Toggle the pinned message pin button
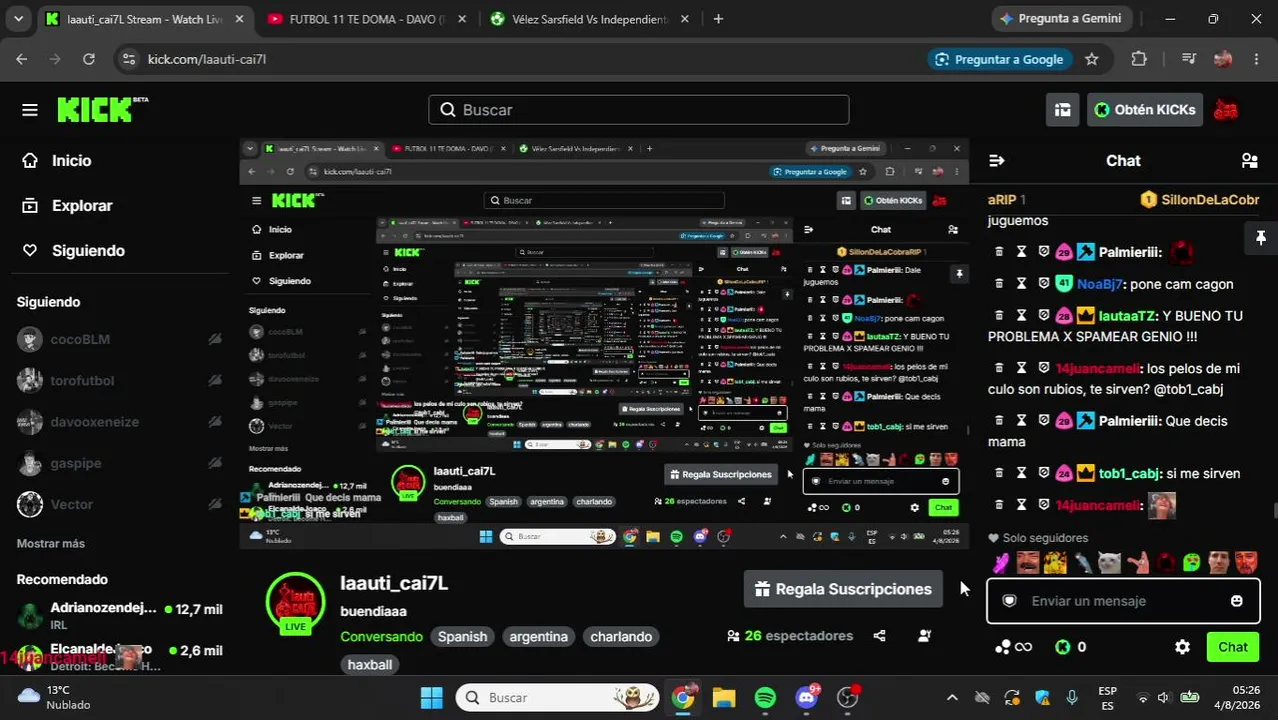Viewport: 1278px width, 720px height. coord(1261,237)
